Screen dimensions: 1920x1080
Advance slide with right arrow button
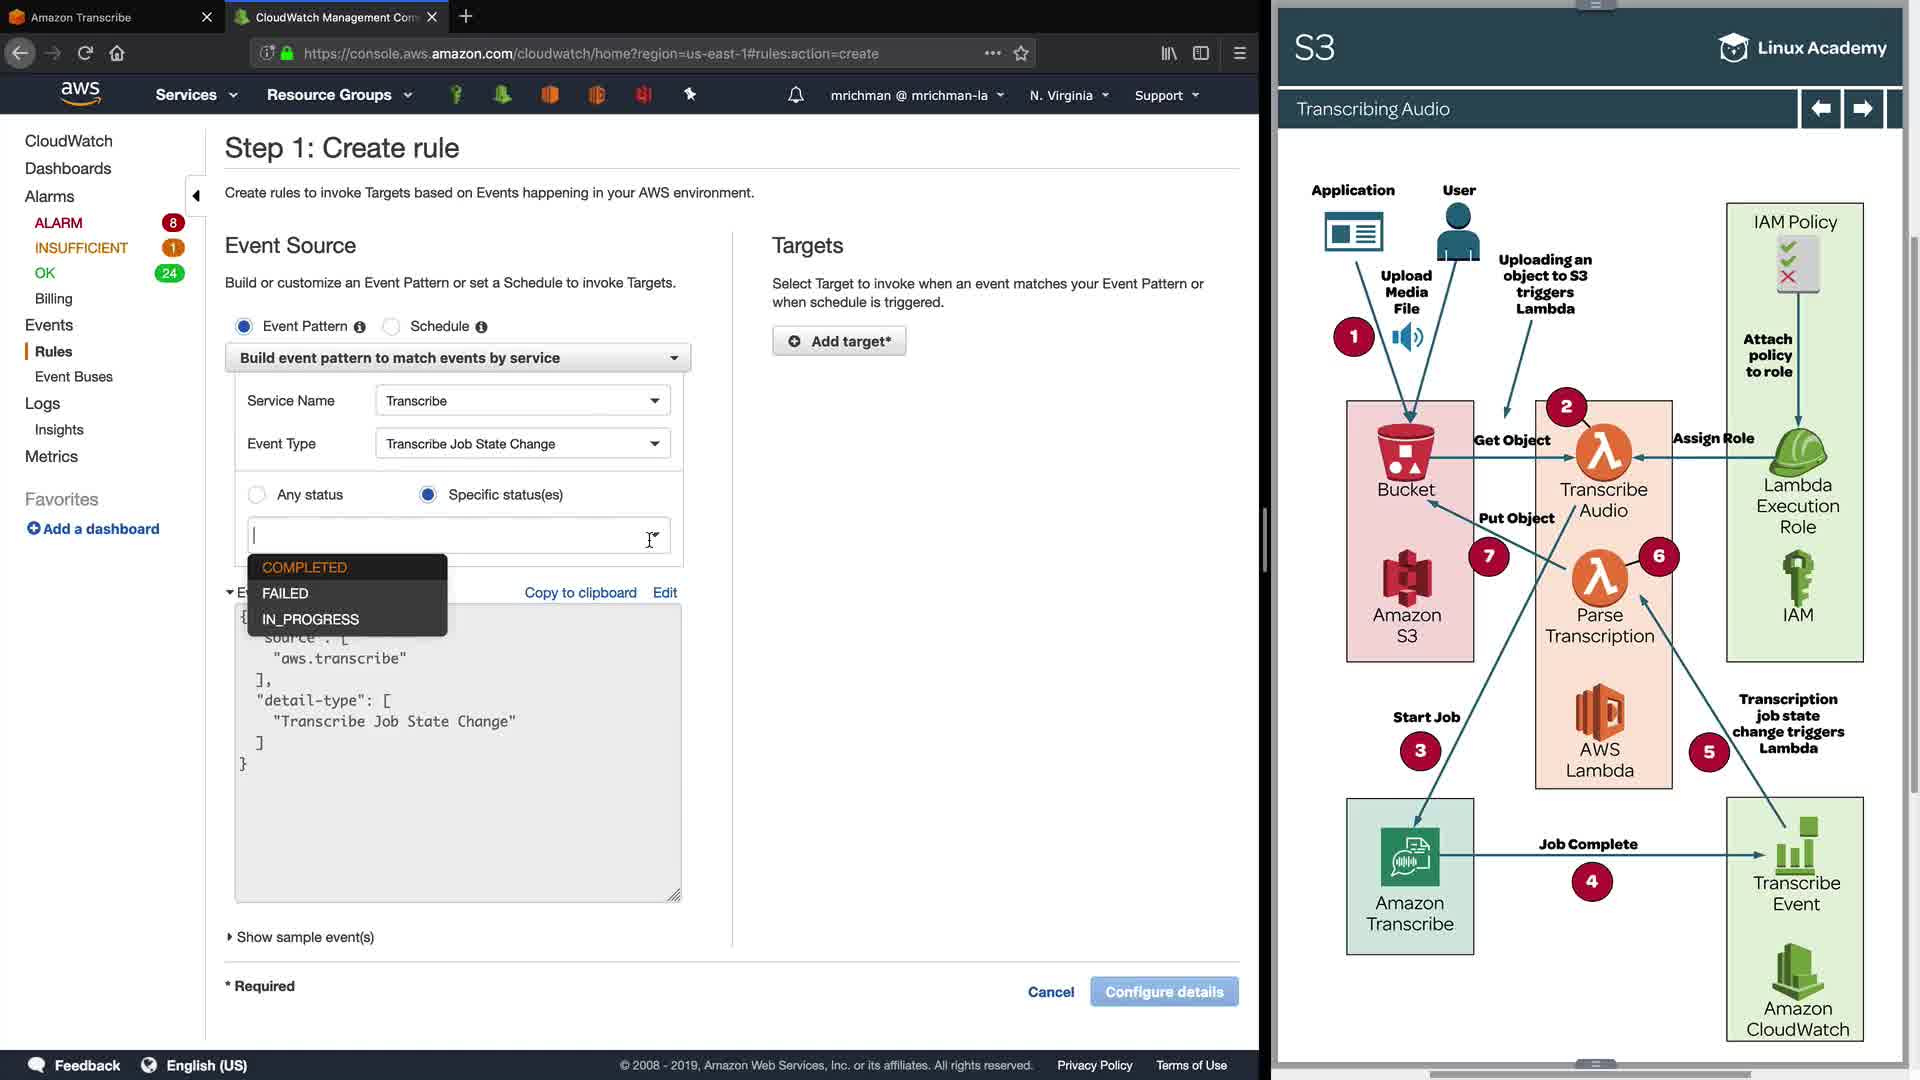[1862, 109]
